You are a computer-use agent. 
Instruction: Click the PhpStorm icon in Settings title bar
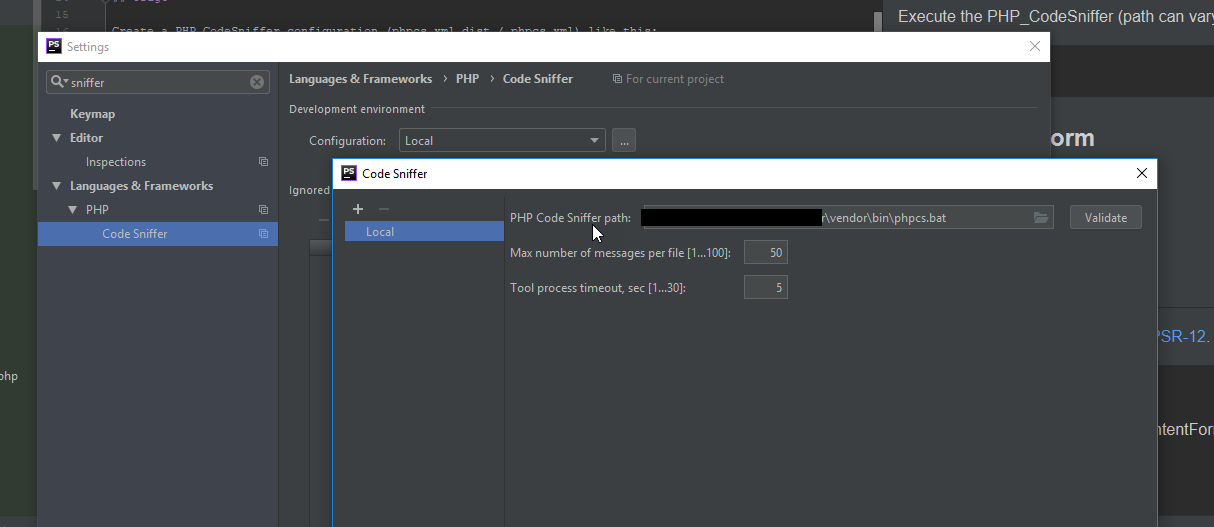click(54, 46)
